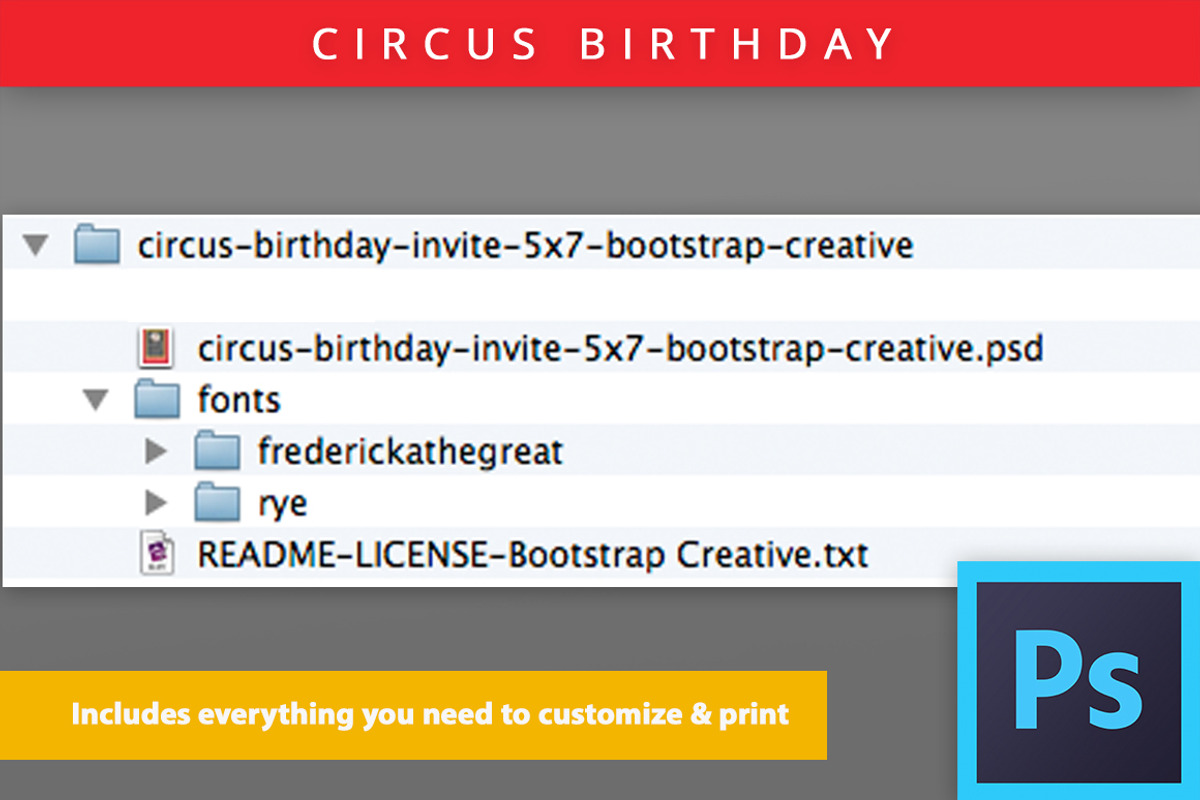The image size is (1200, 800).
Task: Select README-LICENSE-Bootstrap Creative.txt file name
Action: tap(533, 555)
